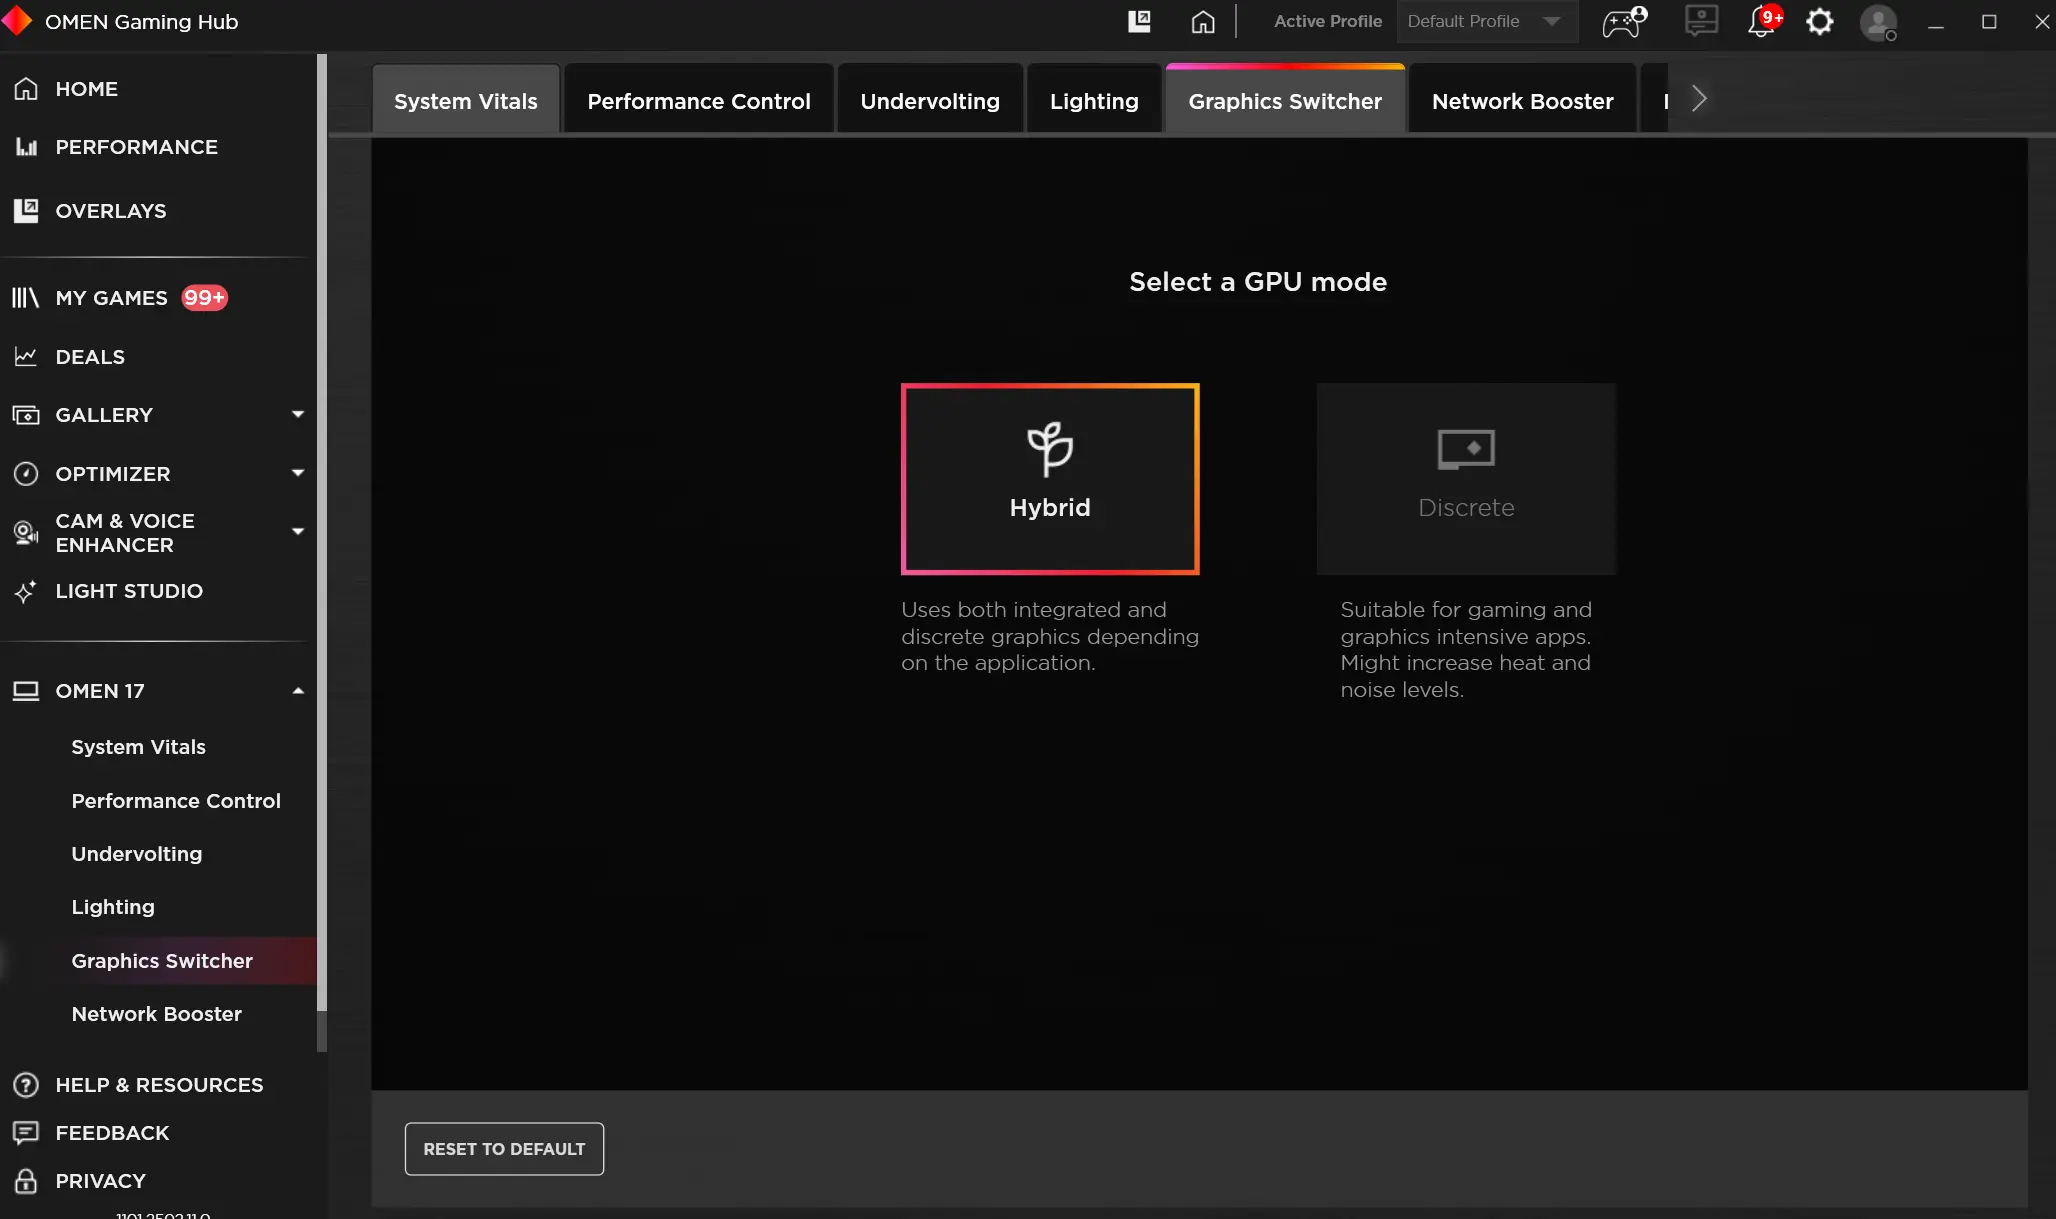Click the 99+ badge on My Games
Screen dimensions: 2056x1219
coord(205,298)
